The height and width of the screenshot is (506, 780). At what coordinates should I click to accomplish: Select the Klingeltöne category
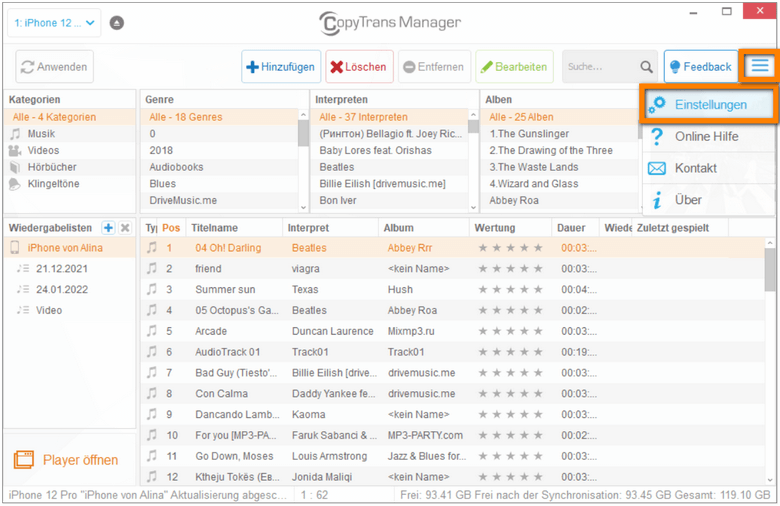pyautogui.click(x=70, y=184)
